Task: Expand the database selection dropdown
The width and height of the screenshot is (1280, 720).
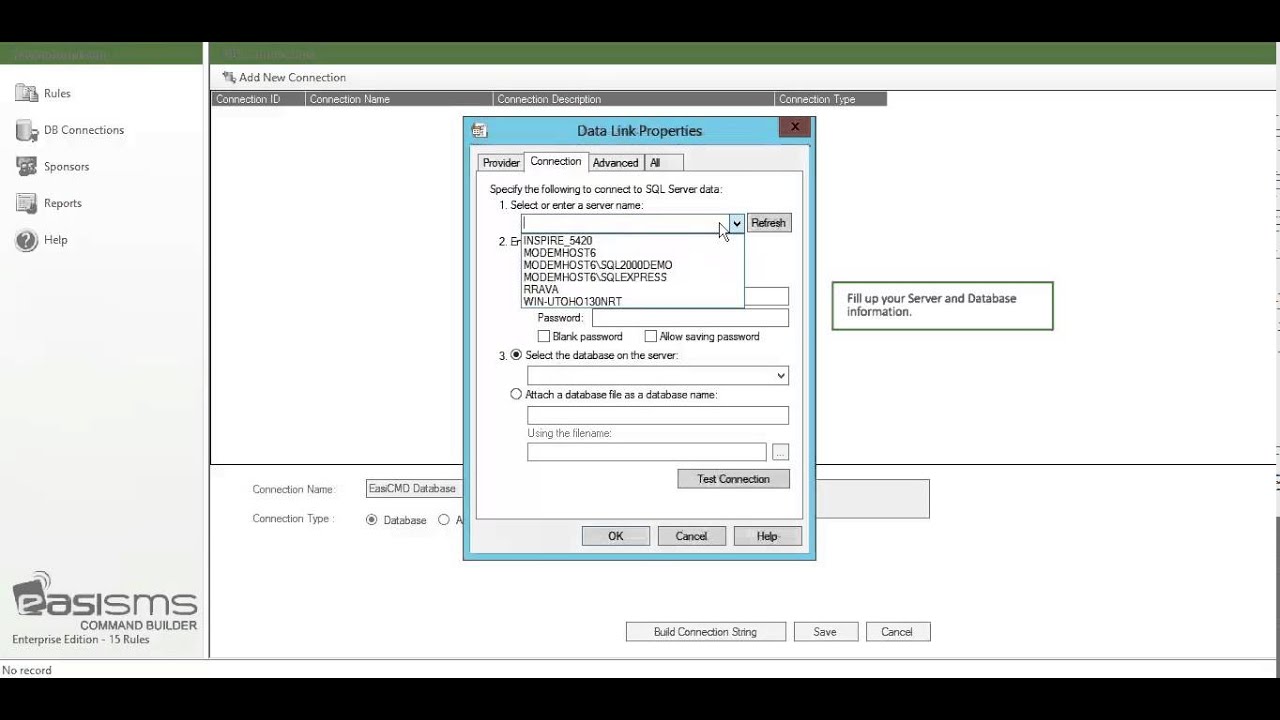Action: point(781,376)
